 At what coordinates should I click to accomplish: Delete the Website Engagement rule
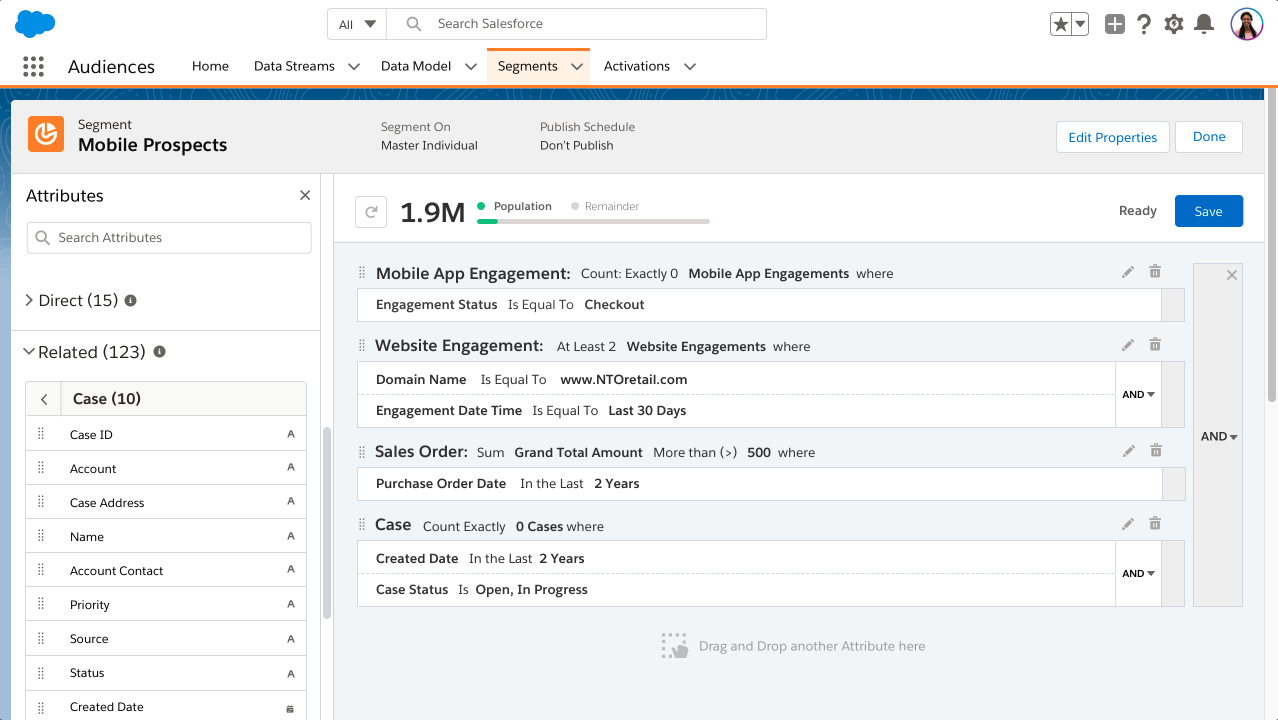(x=1155, y=345)
